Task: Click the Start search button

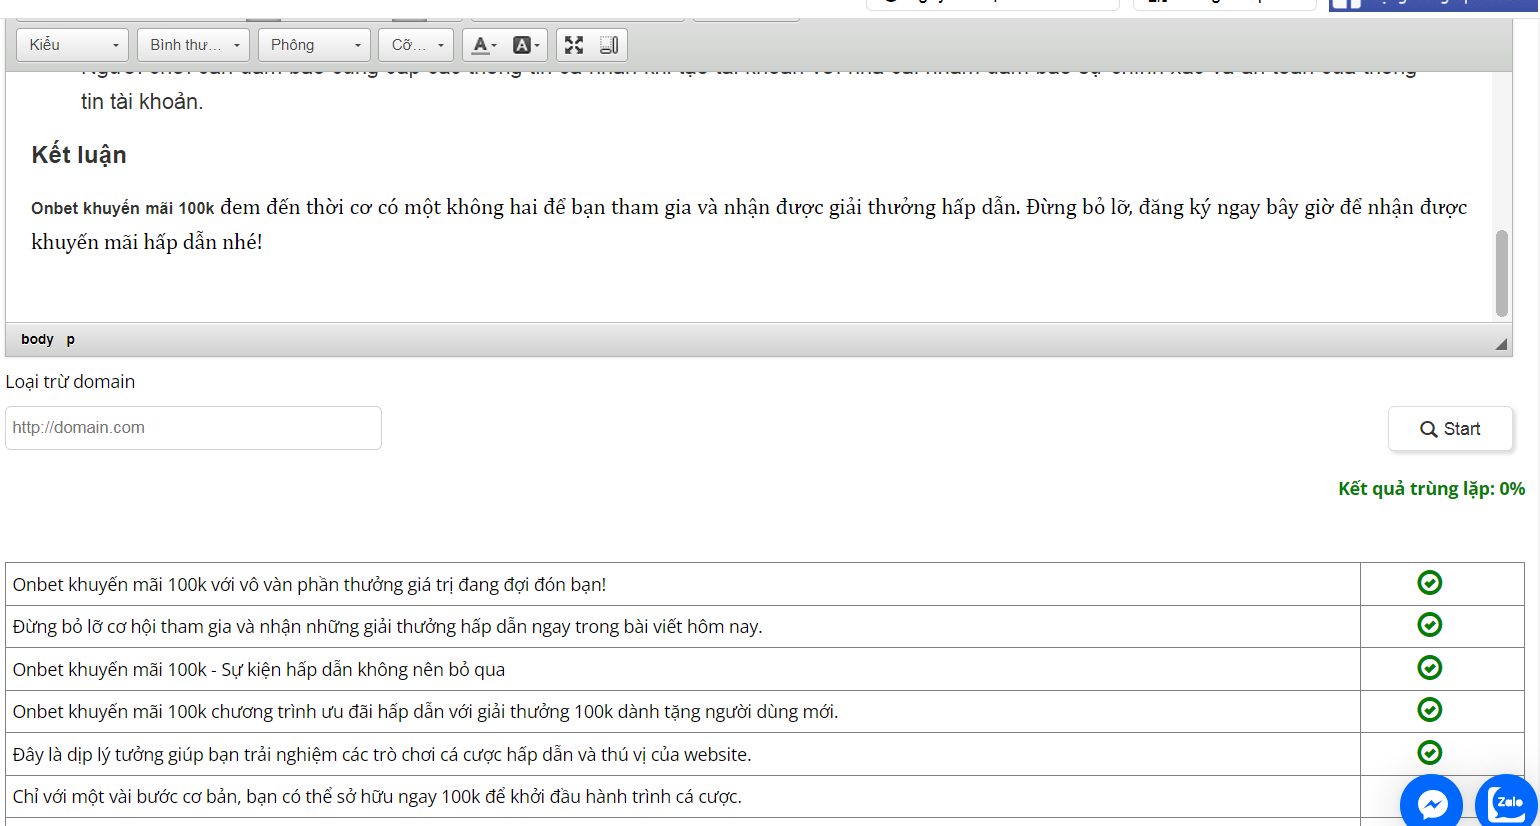Action: point(1450,429)
